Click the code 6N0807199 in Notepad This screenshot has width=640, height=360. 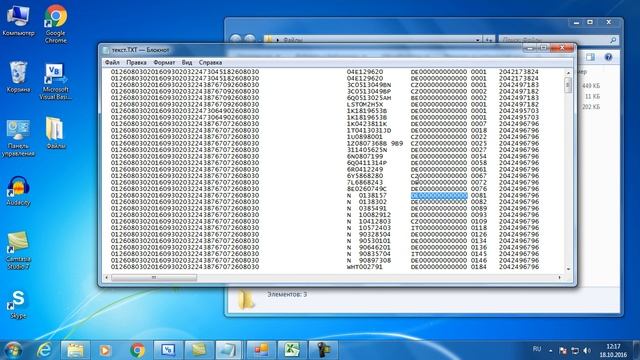click(x=365, y=156)
